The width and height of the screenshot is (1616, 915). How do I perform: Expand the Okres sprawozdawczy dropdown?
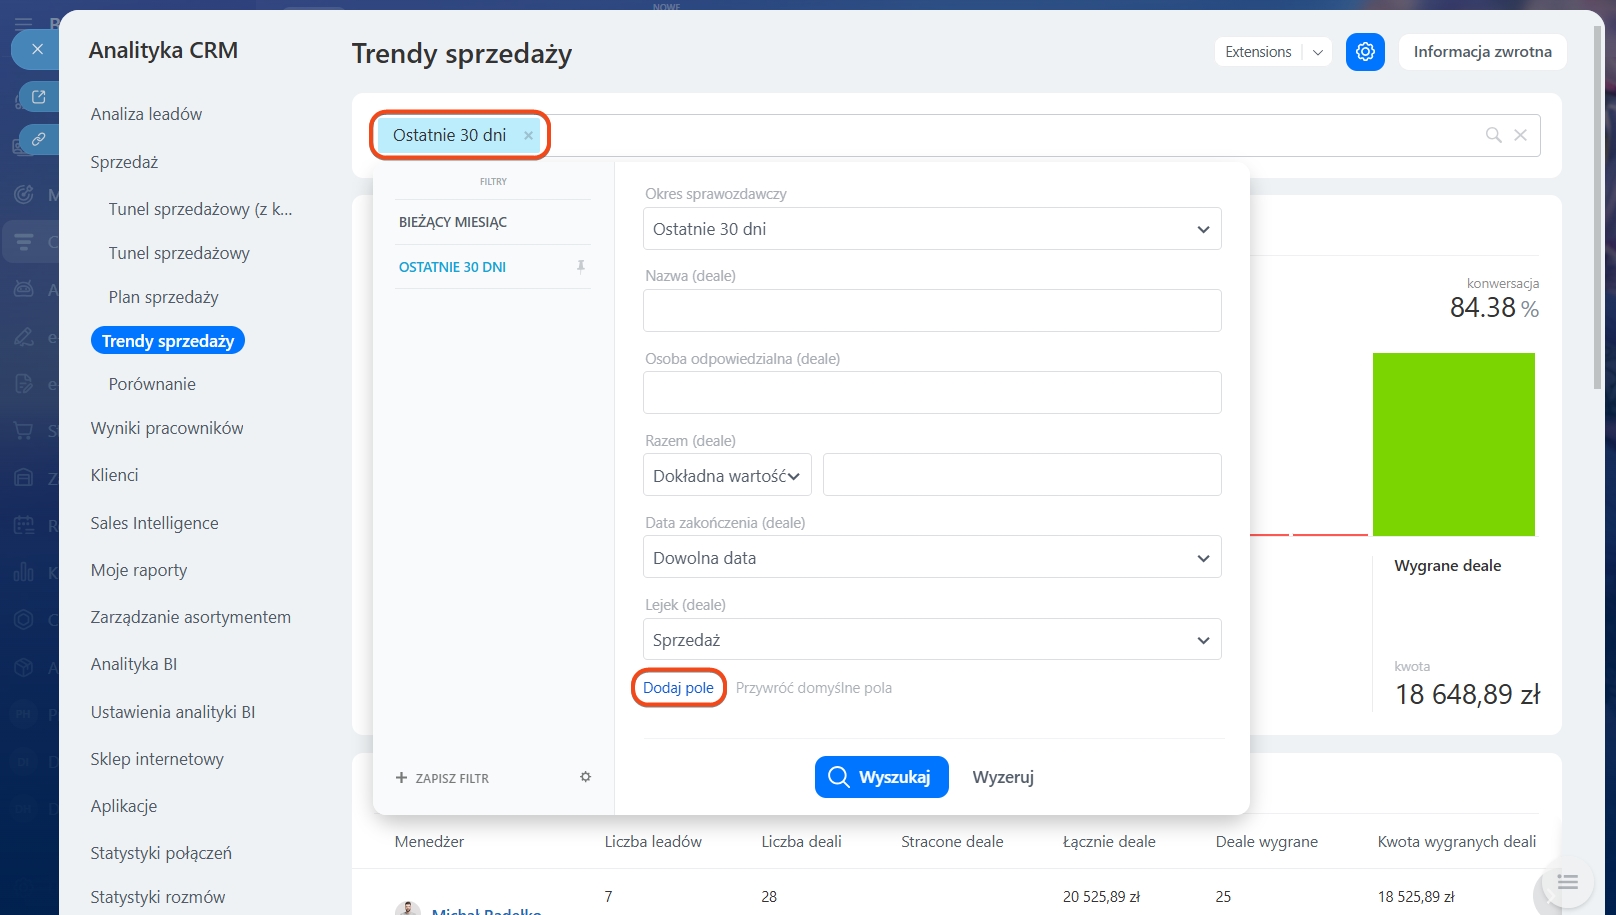931,229
